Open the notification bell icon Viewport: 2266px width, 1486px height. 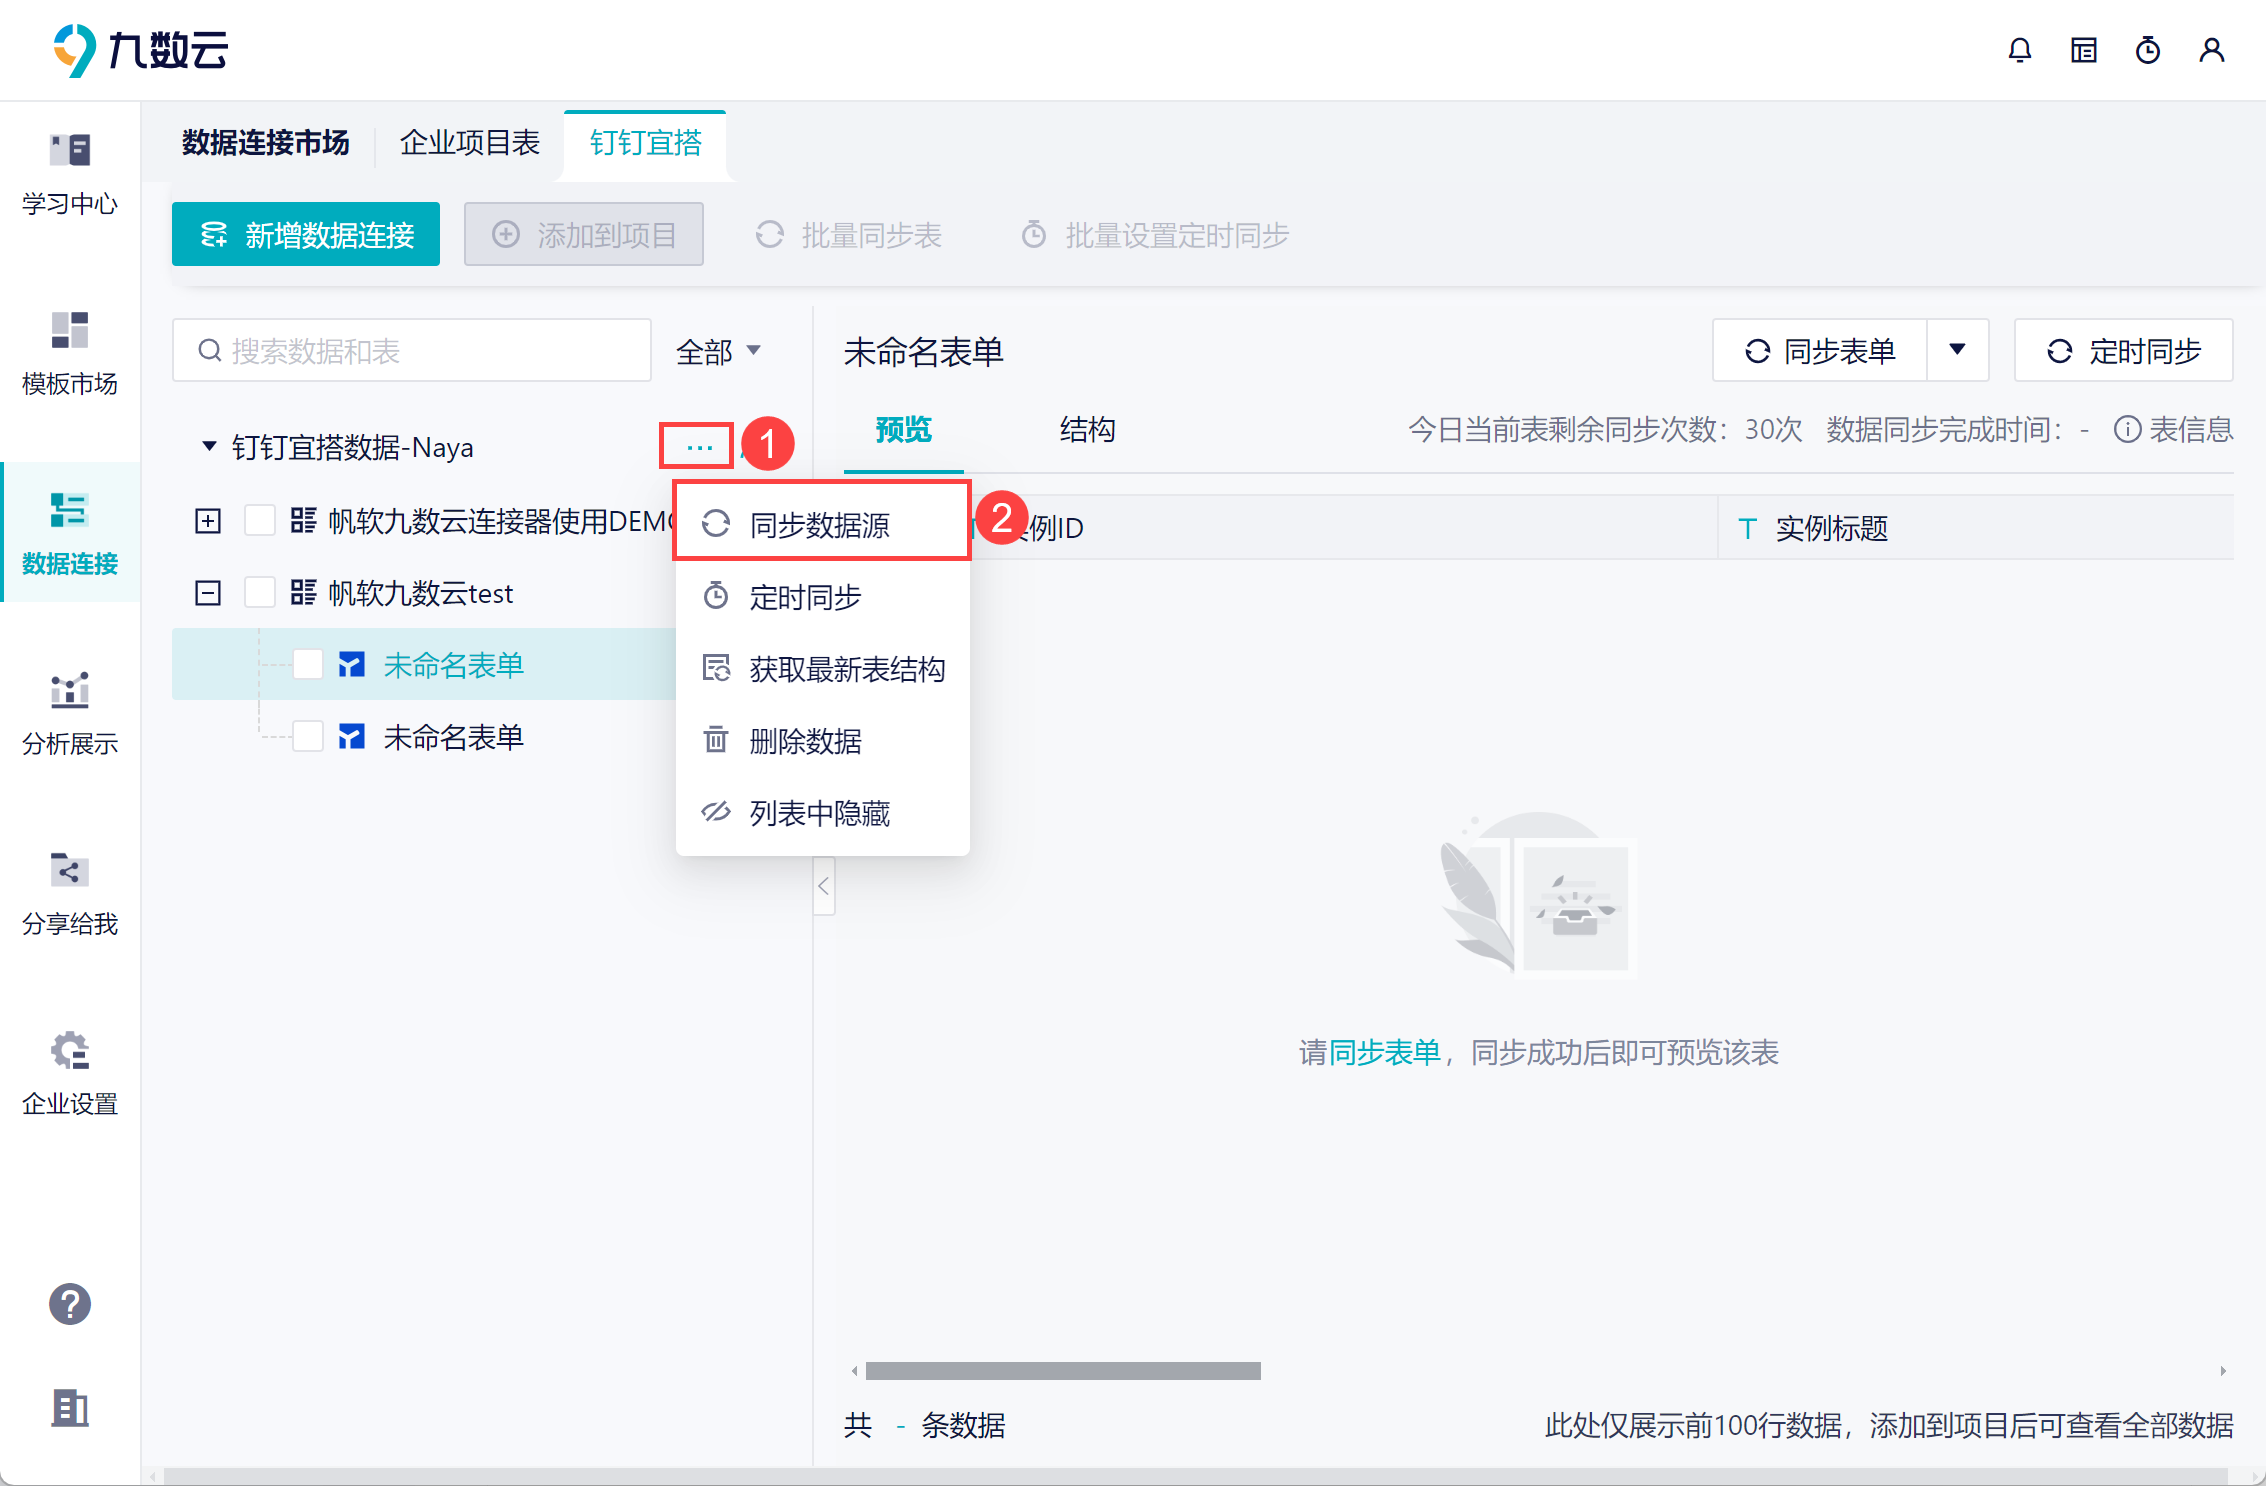pyautogui.click(x=2019, y=50)
